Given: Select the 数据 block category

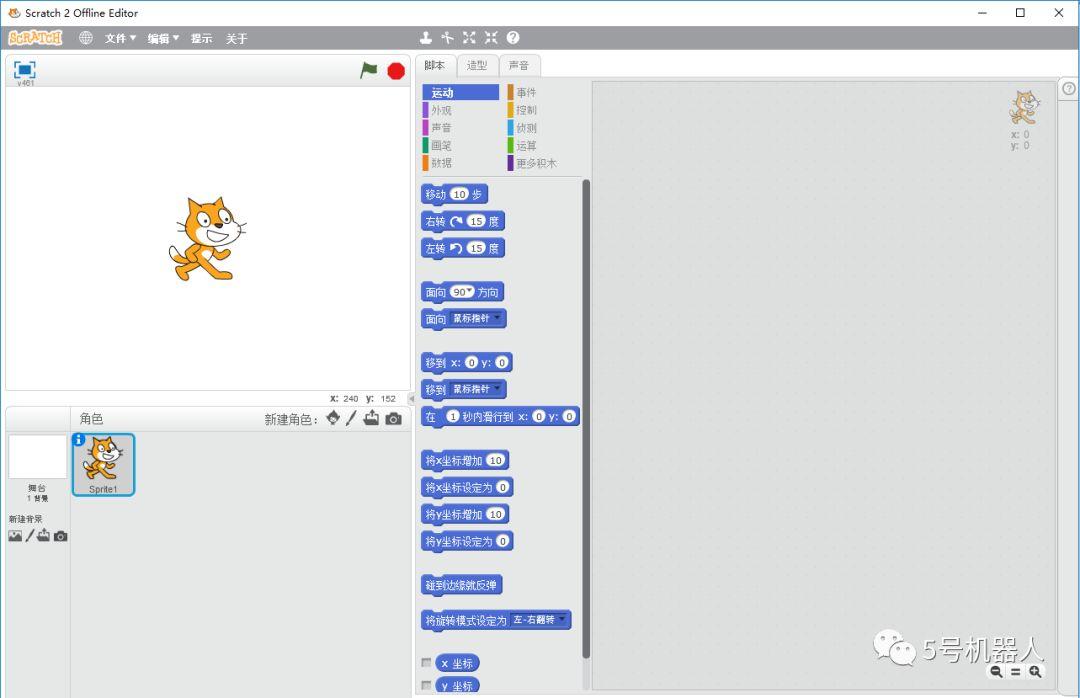Looking at the screenshot, I should (460, 163).
